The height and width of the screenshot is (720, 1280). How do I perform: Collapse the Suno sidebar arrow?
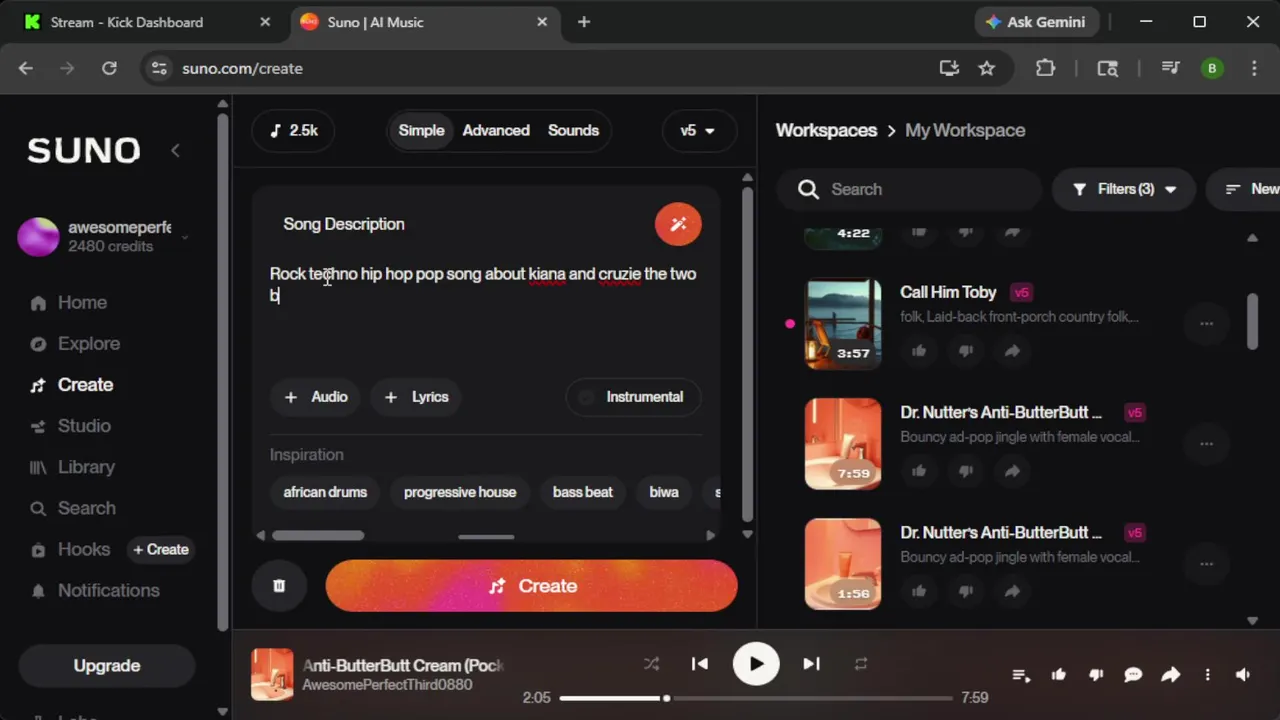(175, 150)
